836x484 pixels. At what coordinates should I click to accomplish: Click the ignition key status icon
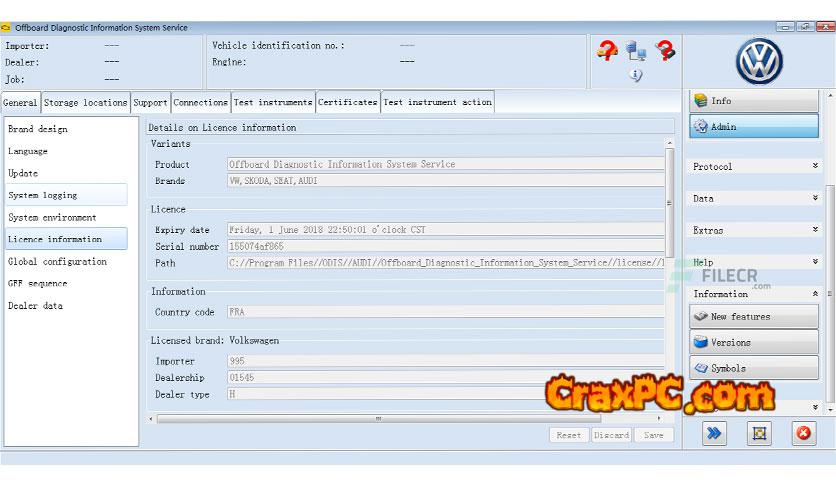pos(665,51)
